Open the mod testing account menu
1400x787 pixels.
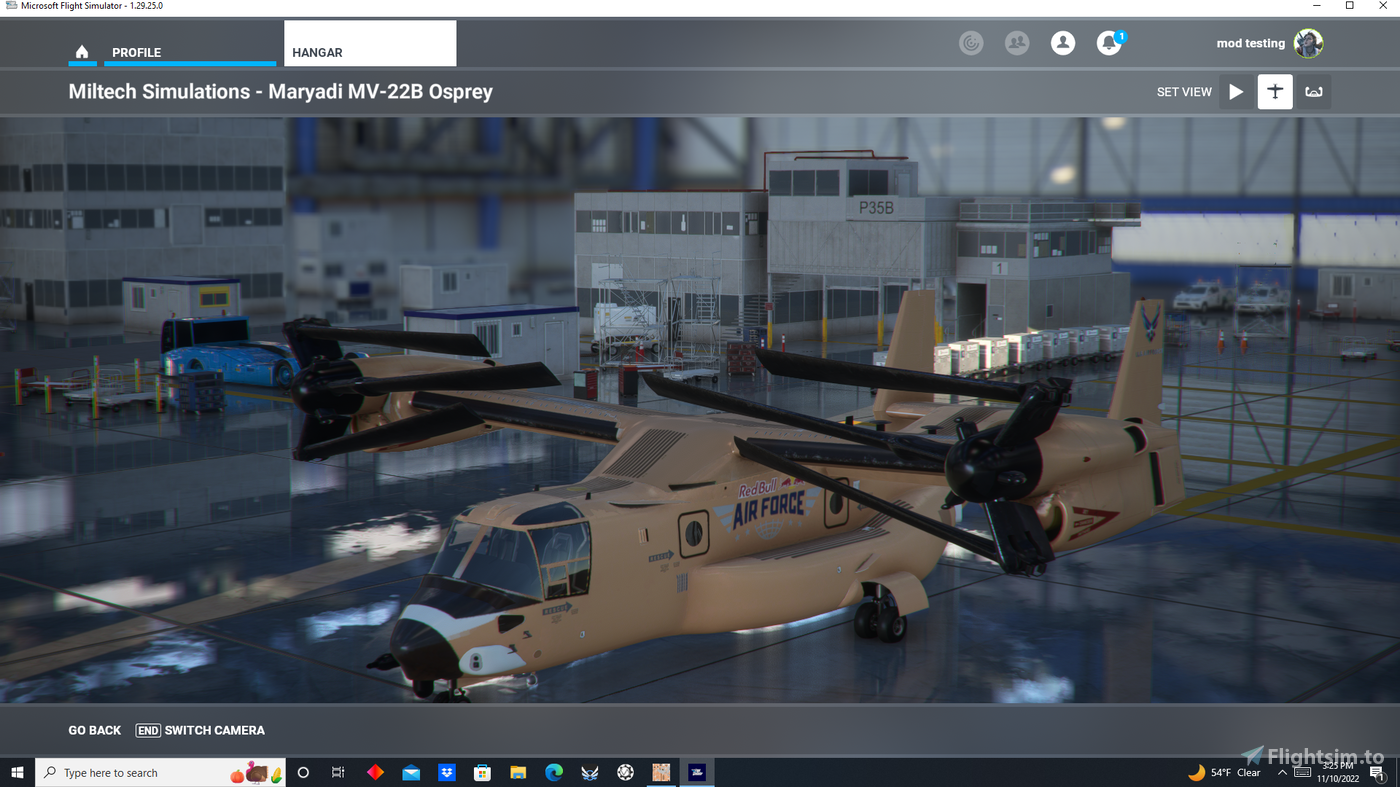pyautogui.click(x=1270, y=42)
